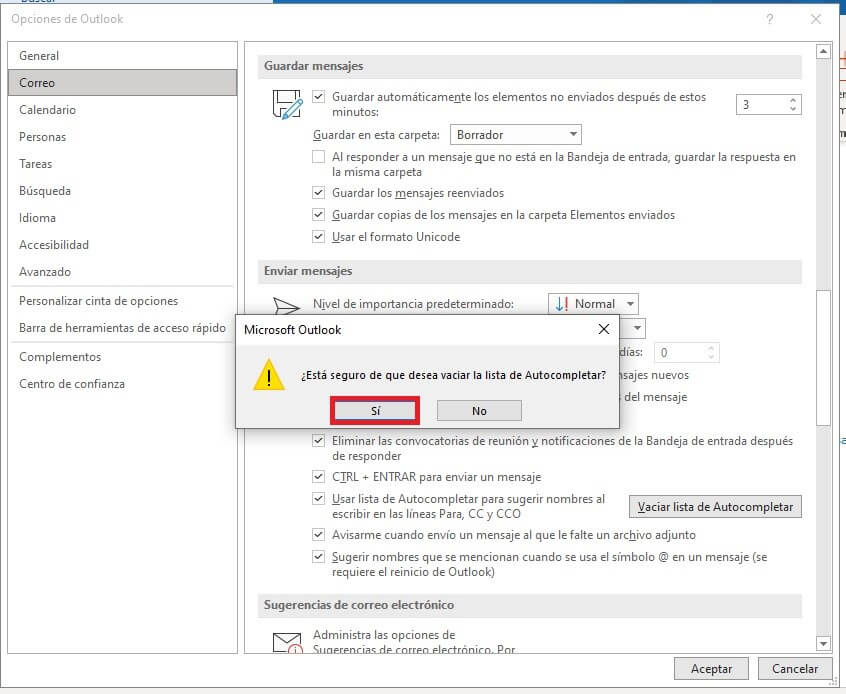Toggle Avisarme cuando falte un archivo adjunto
The image size is (846, 694).
click(x=318, y=535)
